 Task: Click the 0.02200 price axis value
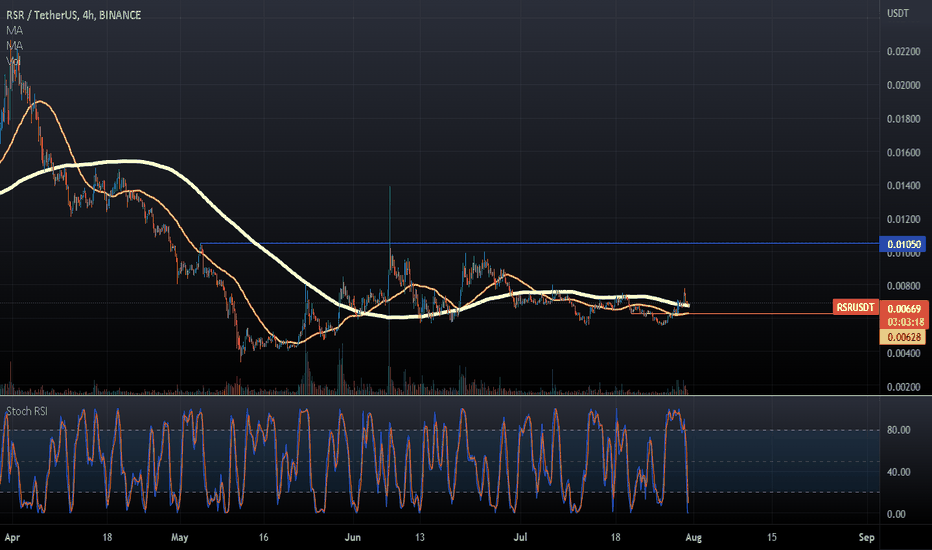point(903,52)
